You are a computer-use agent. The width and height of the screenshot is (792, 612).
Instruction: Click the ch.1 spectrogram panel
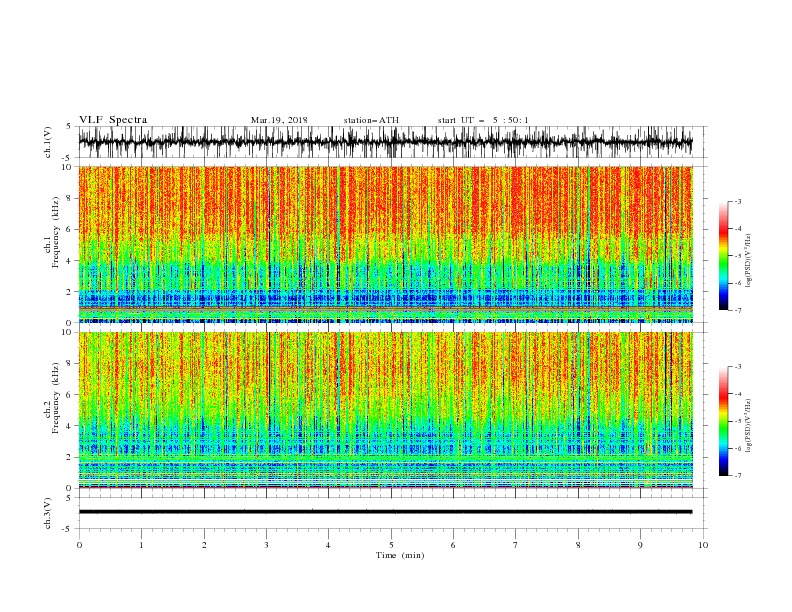(x=385, y=244)
